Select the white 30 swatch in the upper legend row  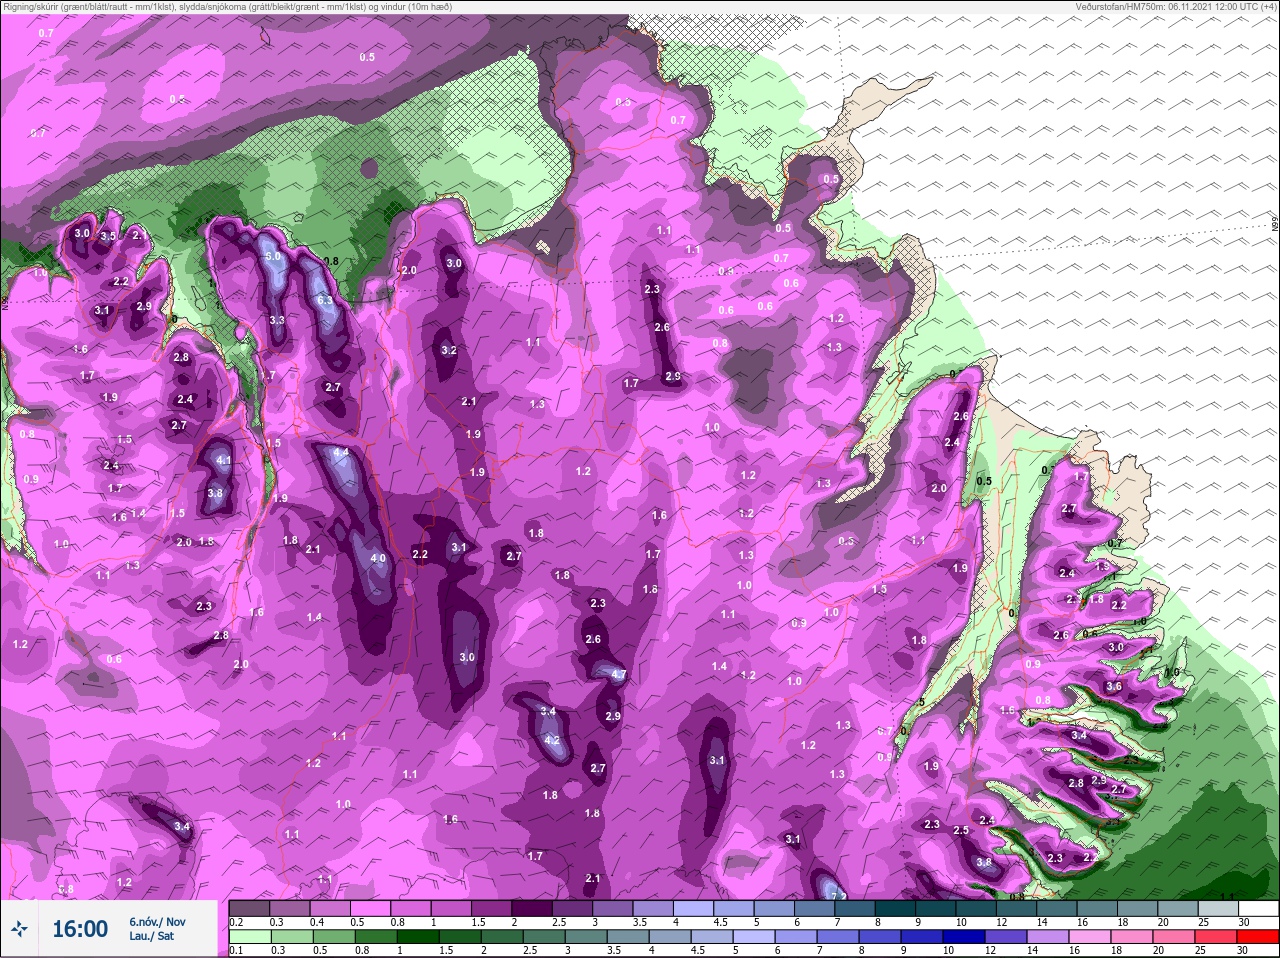coord(1258,909)
